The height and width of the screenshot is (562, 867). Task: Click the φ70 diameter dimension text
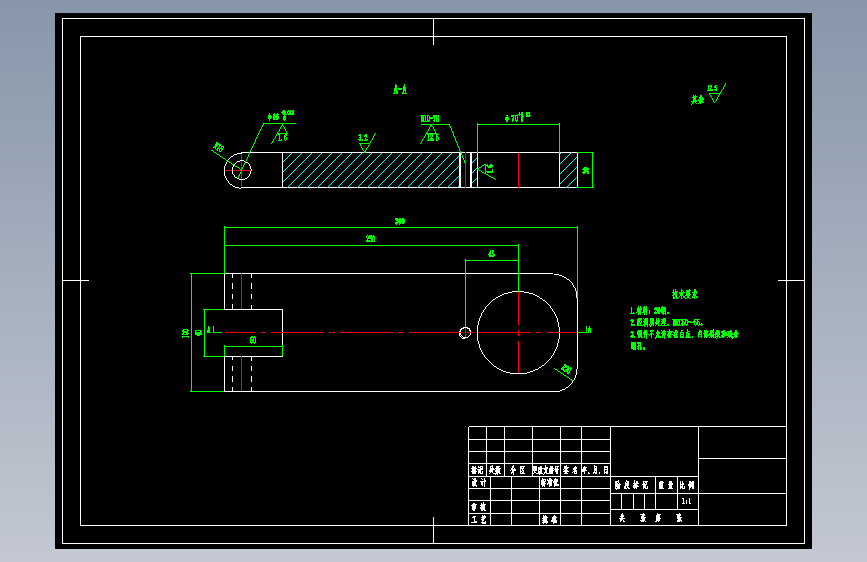518,117
